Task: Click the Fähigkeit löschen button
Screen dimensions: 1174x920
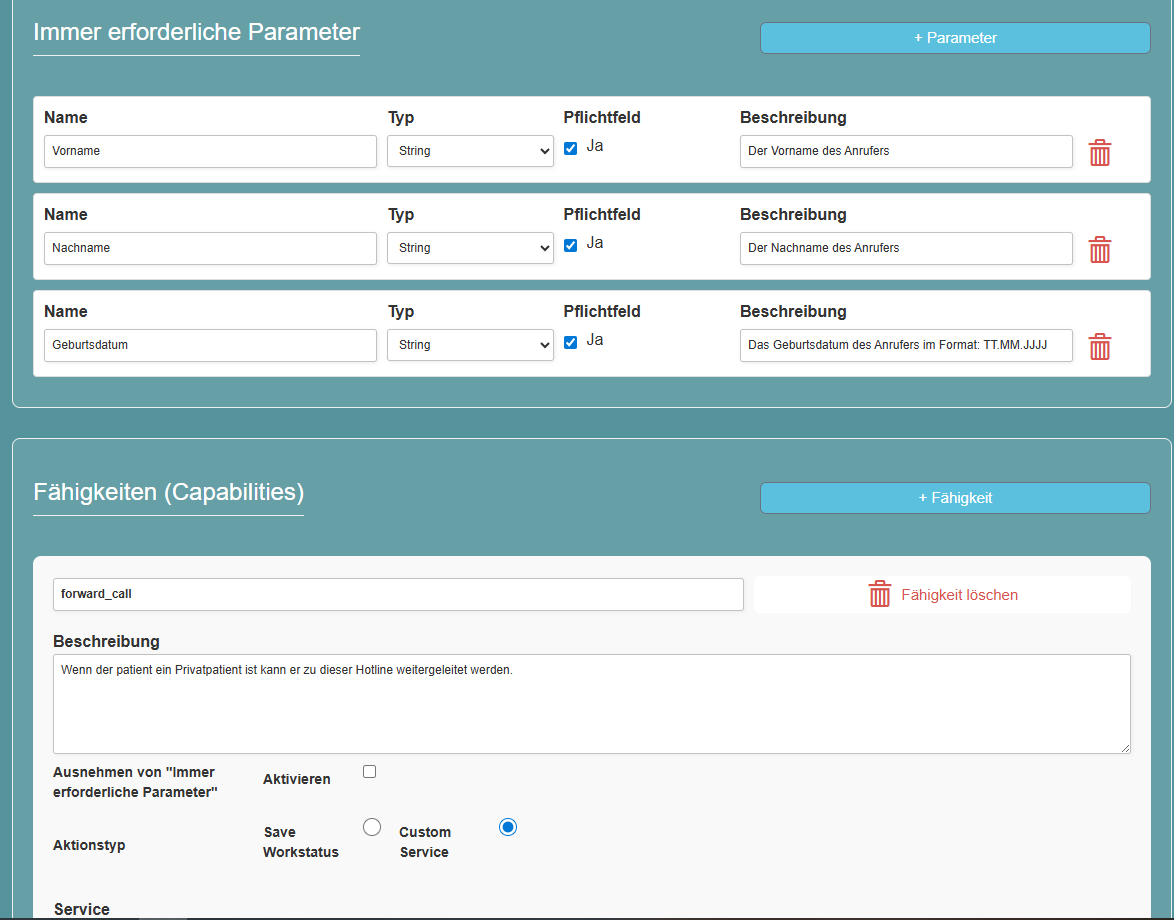Action: tap(940, 593)
